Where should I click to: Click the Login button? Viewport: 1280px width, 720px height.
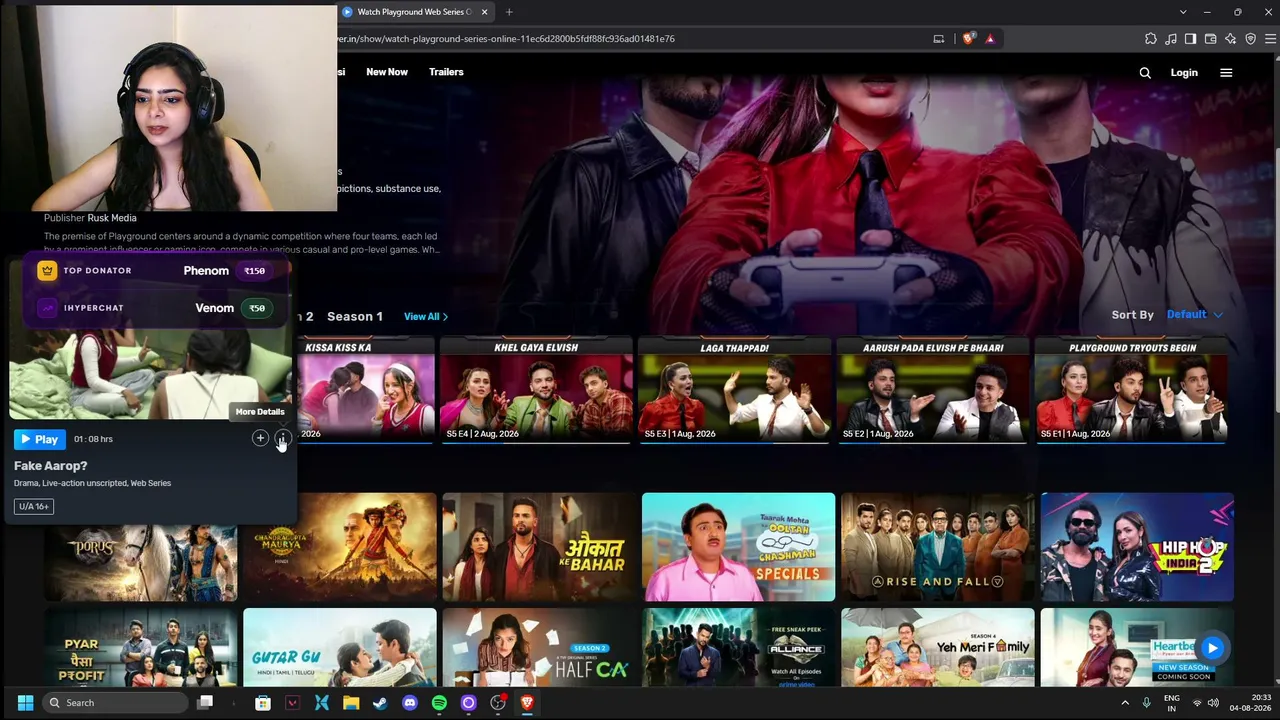point(1184,72)
